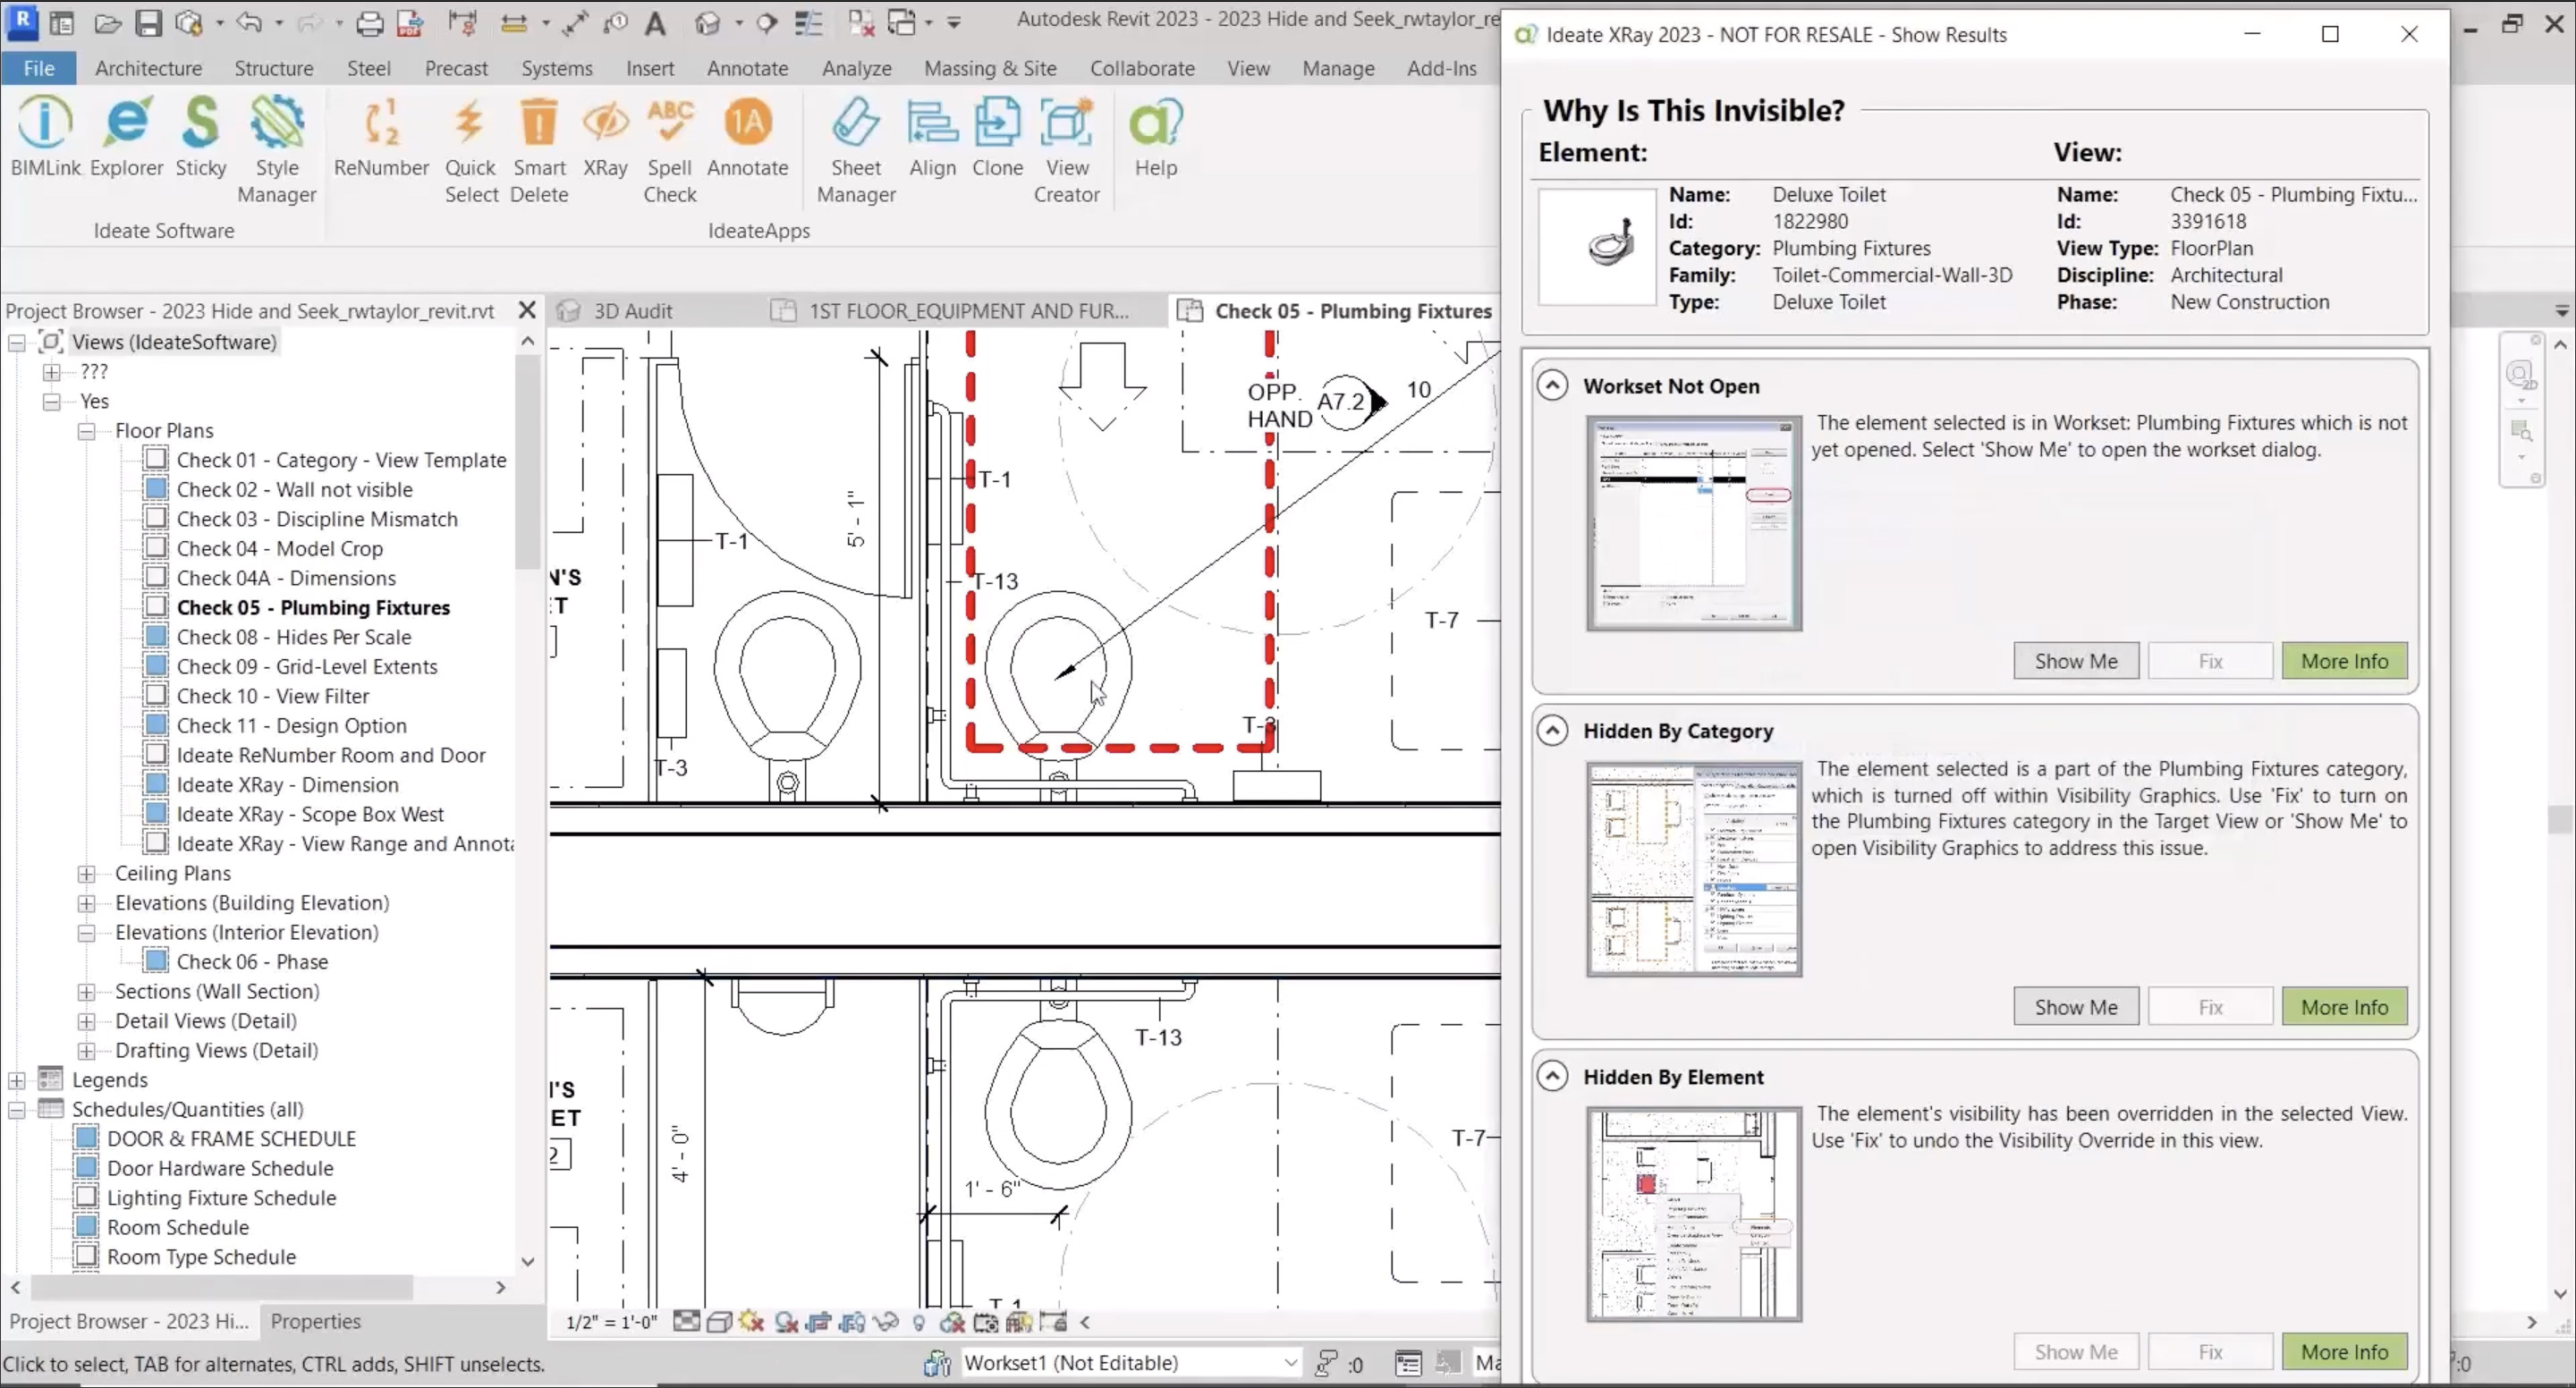Switch to 1ST FLOOR_EQUIPMENT AND FUR view tab
This screenshot has height=1388, width=2576.
click(968, 311)
